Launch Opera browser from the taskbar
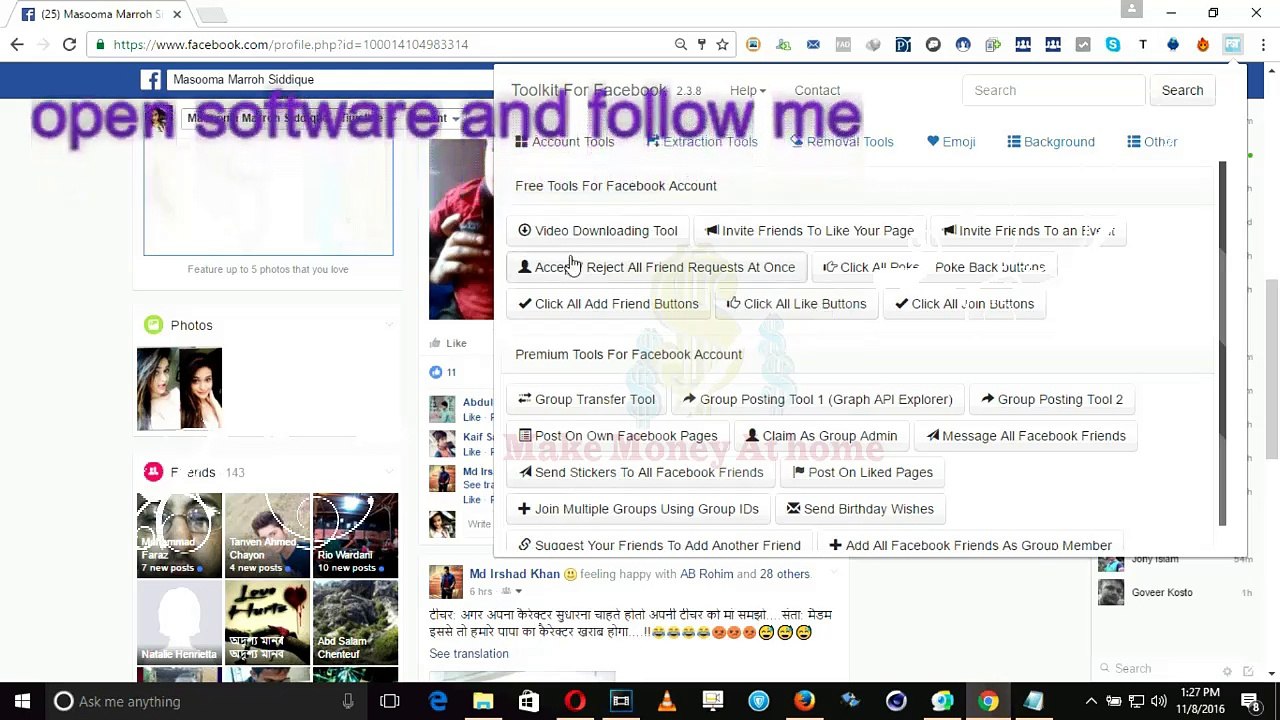Viewport: 1280px width, 720px height. click(x=575, y=701)
